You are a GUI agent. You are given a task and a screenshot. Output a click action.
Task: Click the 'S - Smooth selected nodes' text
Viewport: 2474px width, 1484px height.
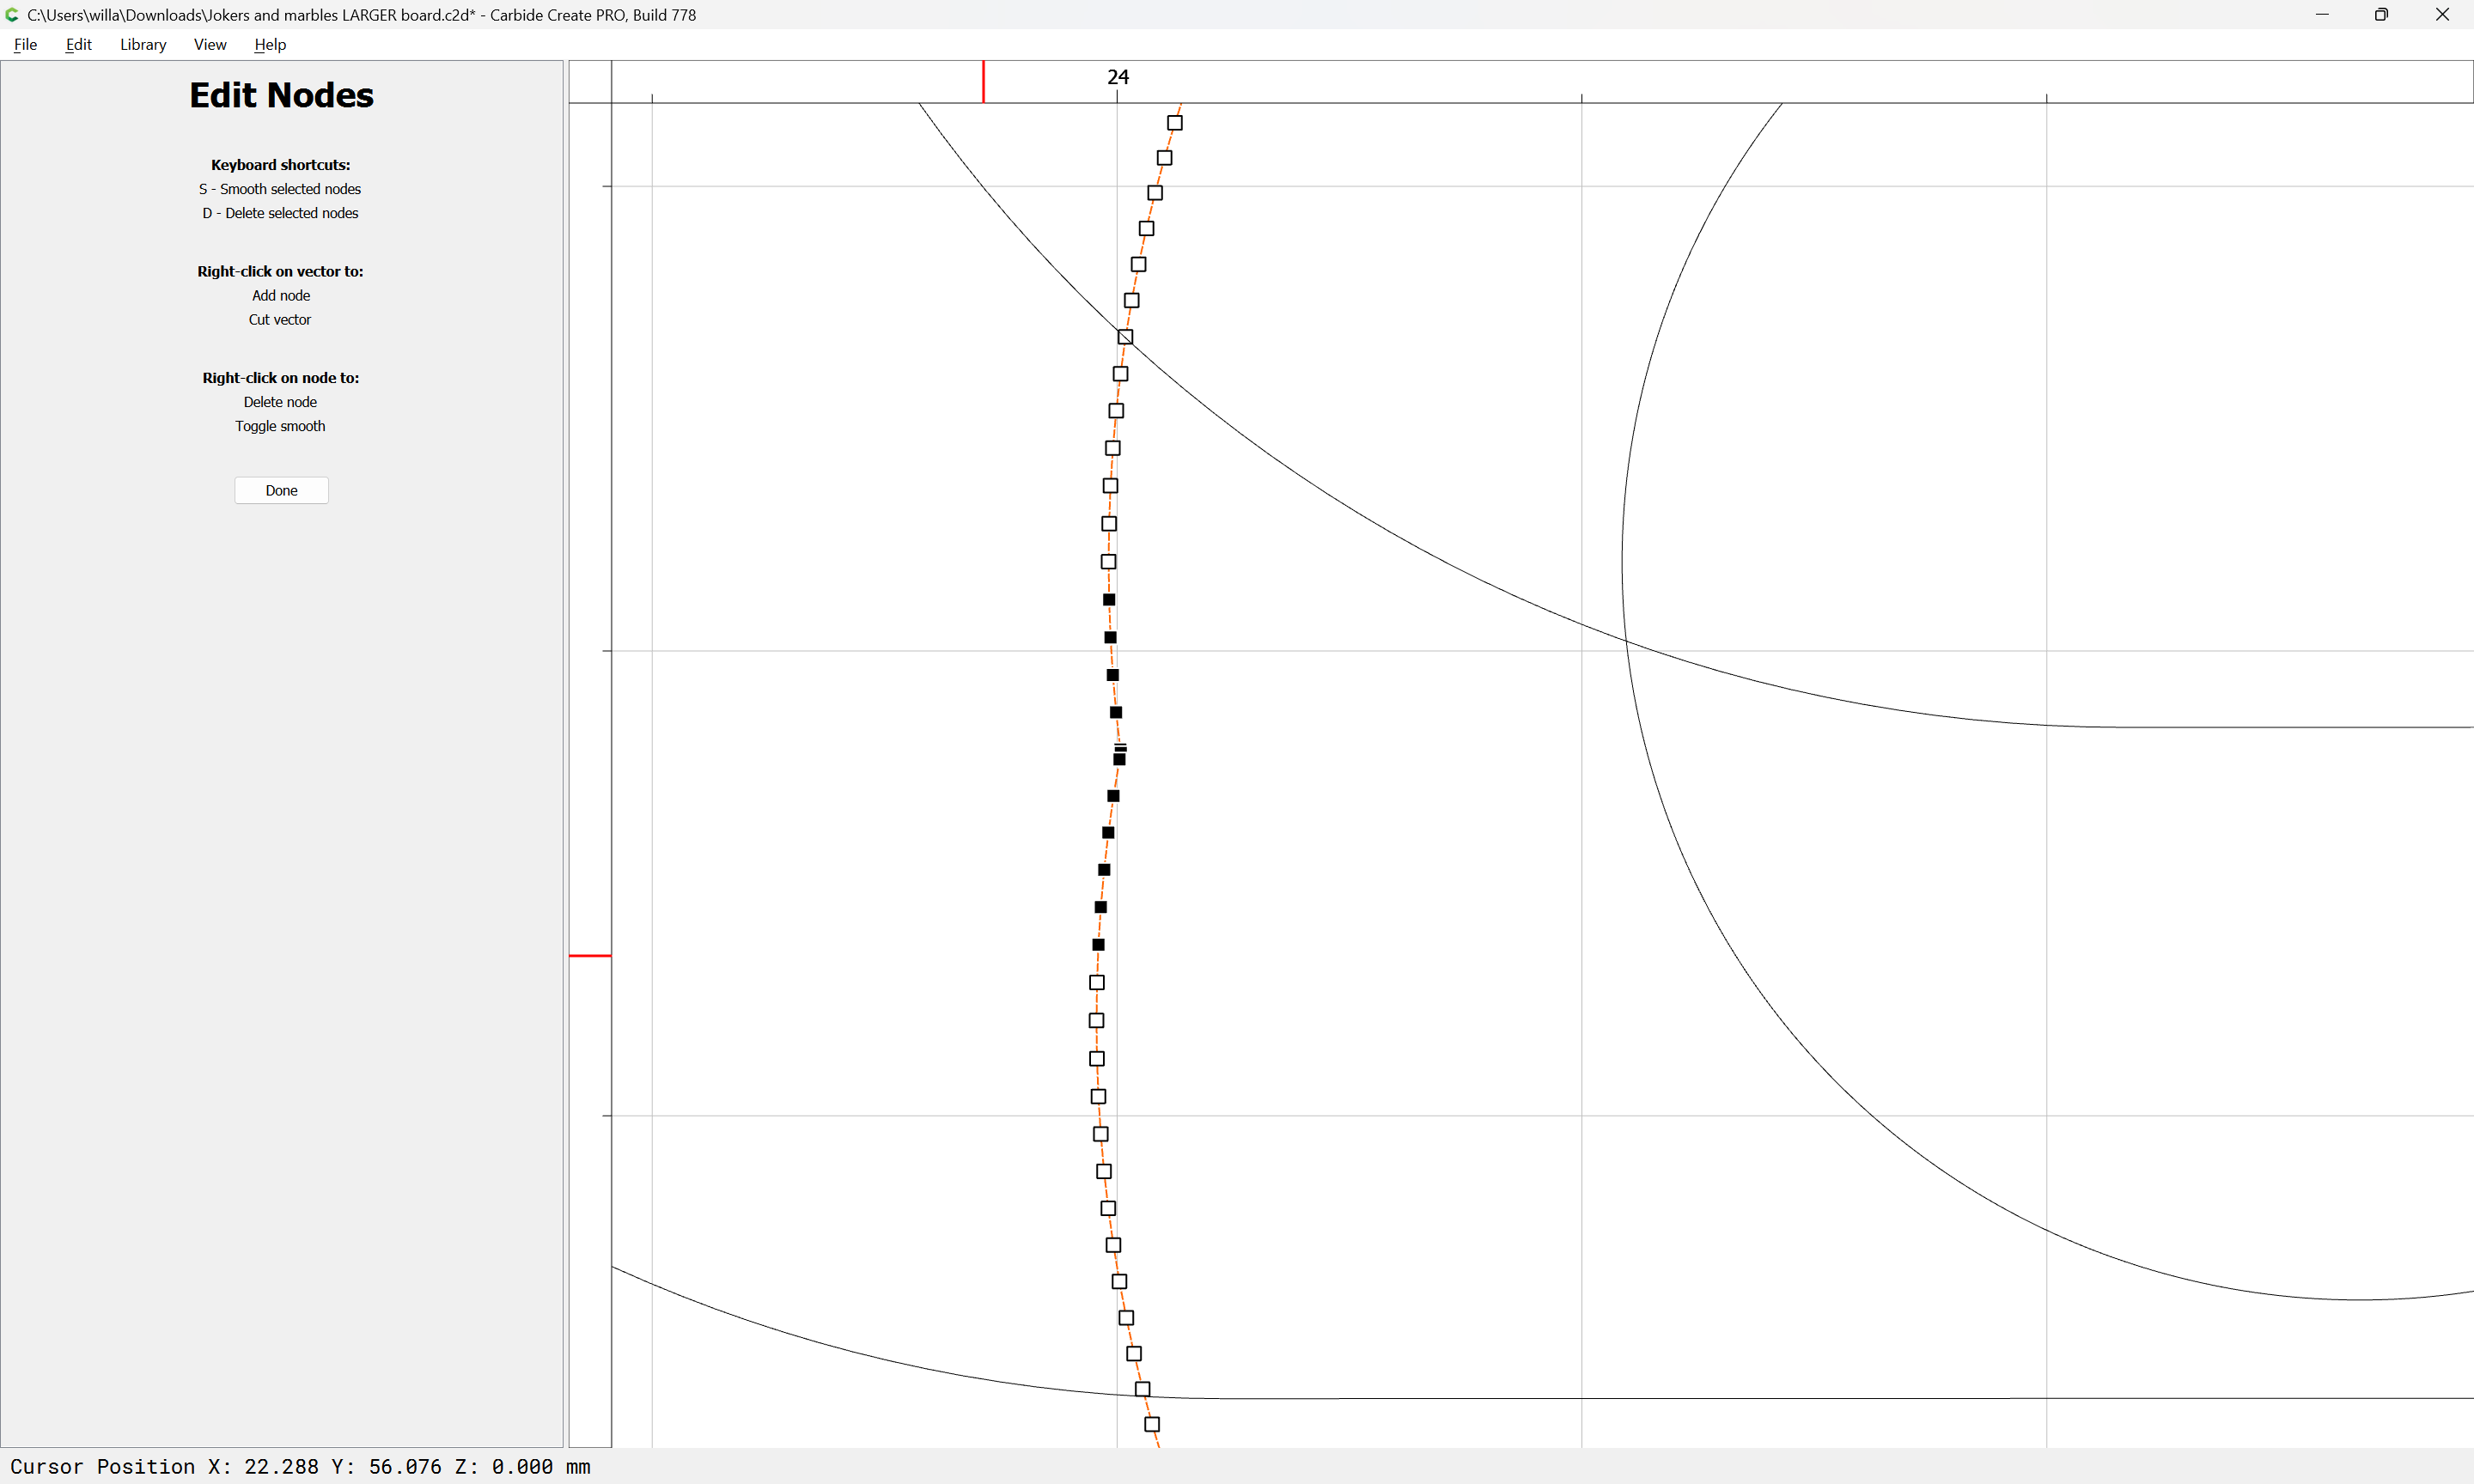[x=280, y=189]
